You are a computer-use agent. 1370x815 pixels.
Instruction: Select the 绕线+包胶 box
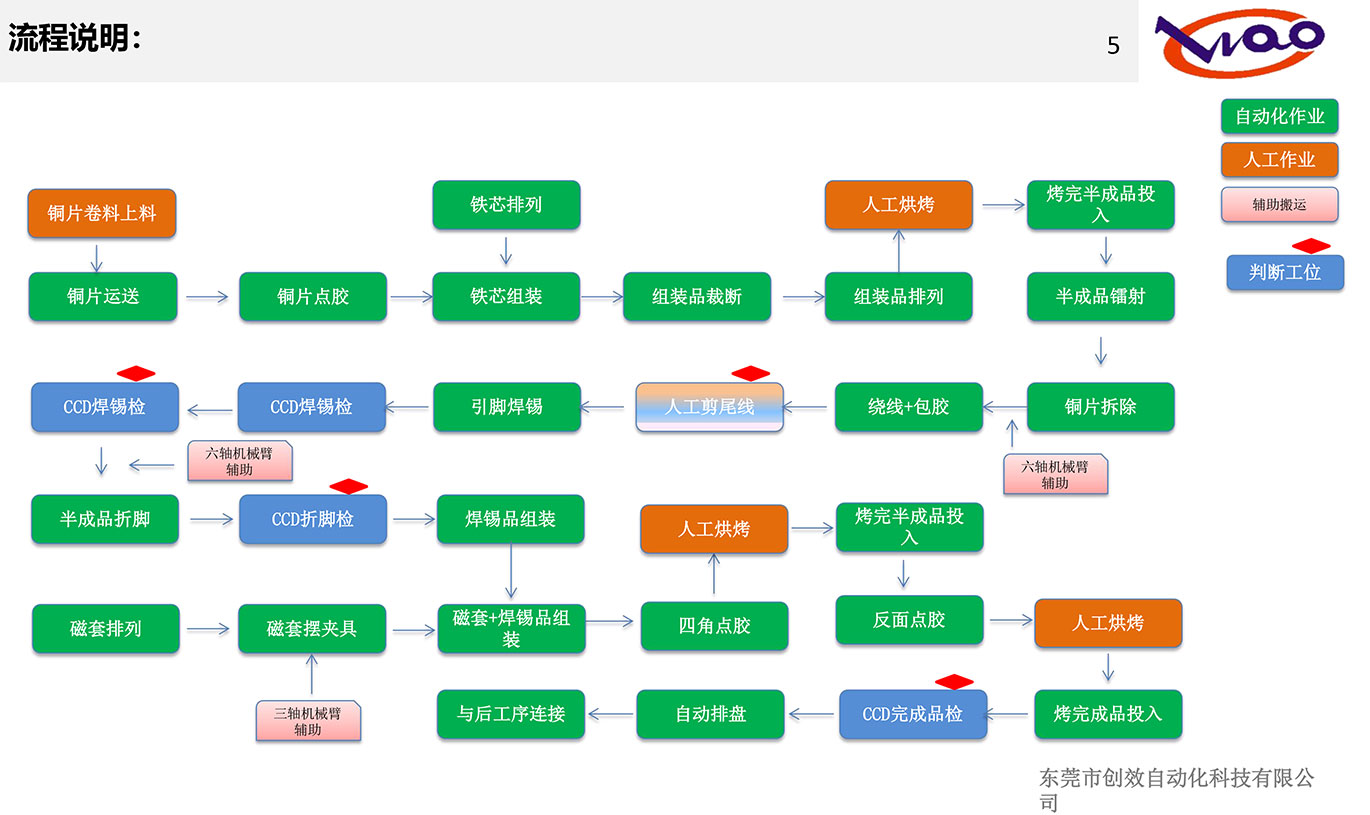908,407
